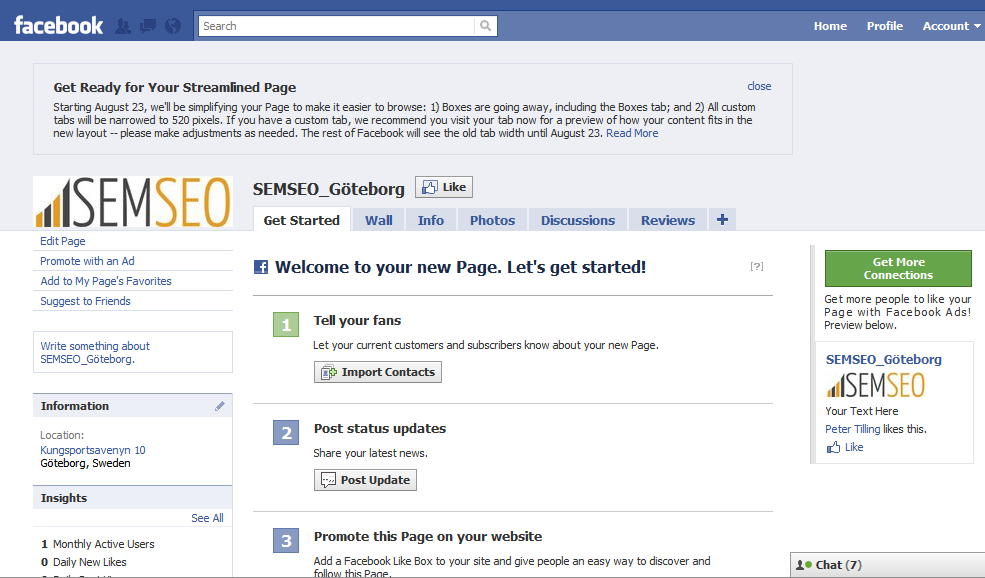
Task: Click the large SEMSEO page logo
Action: [x=133, y=202]
